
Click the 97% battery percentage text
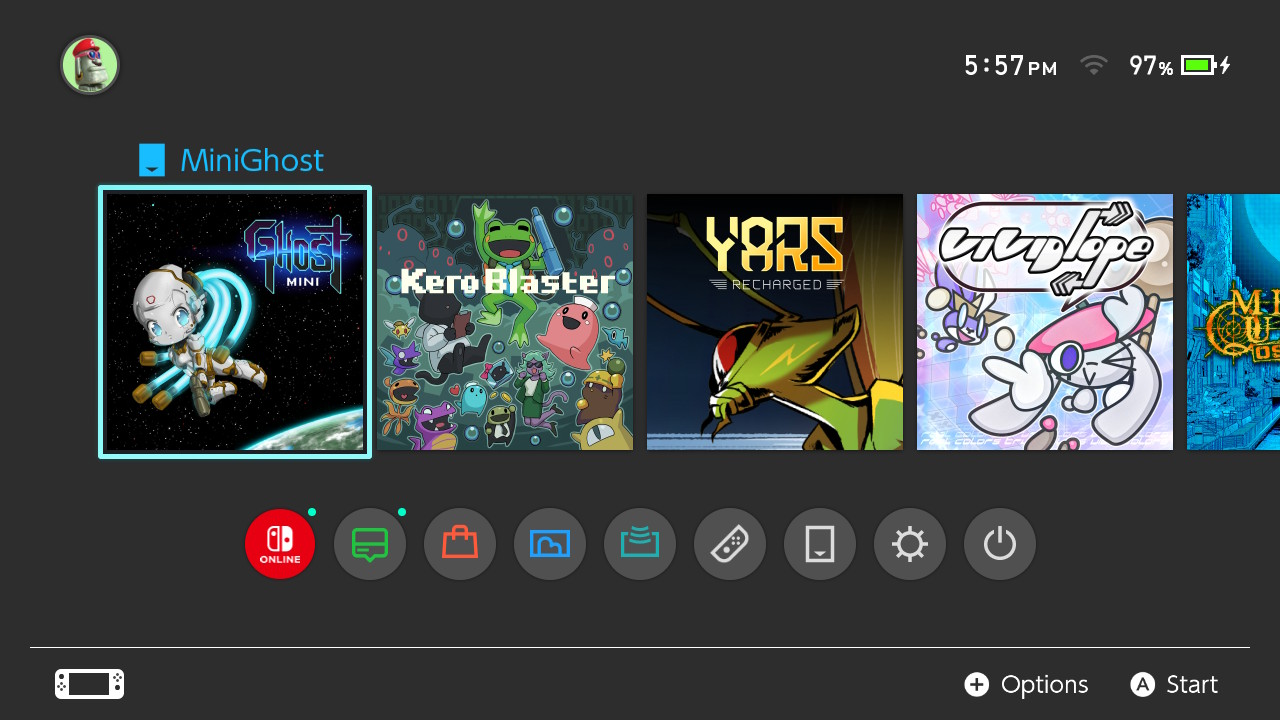tap(1151, 66)
